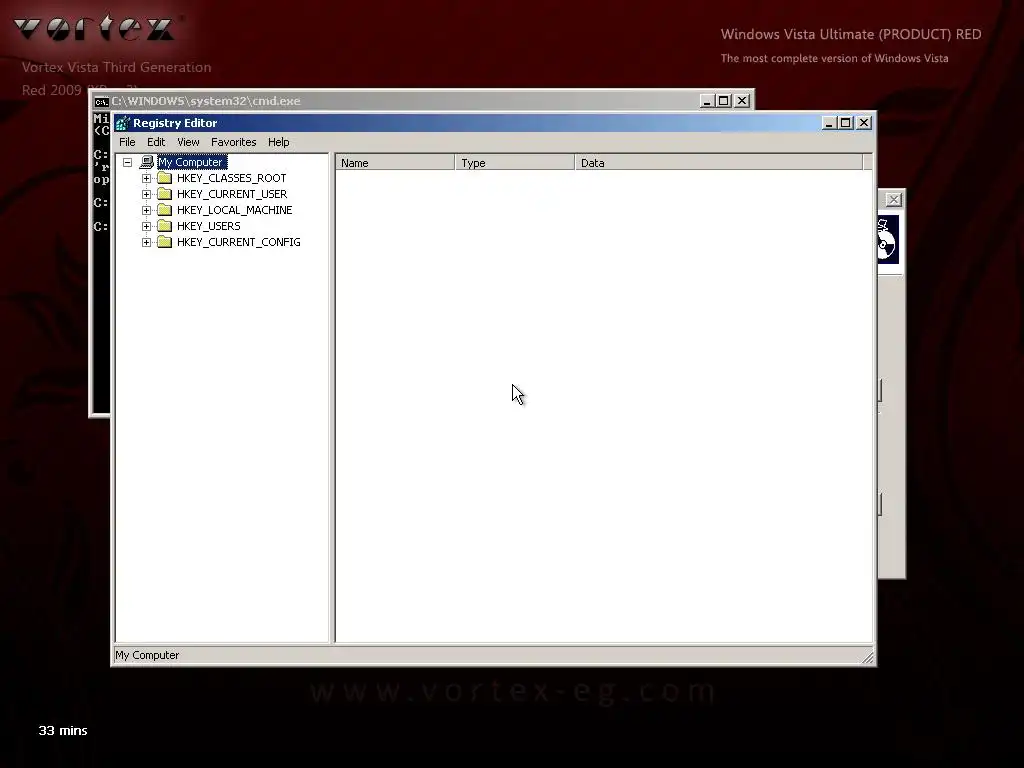Click the HKEY_CURRENT_CONFIG folder icon
Screen dimensions: 1024x768
[x=165, y=242]
